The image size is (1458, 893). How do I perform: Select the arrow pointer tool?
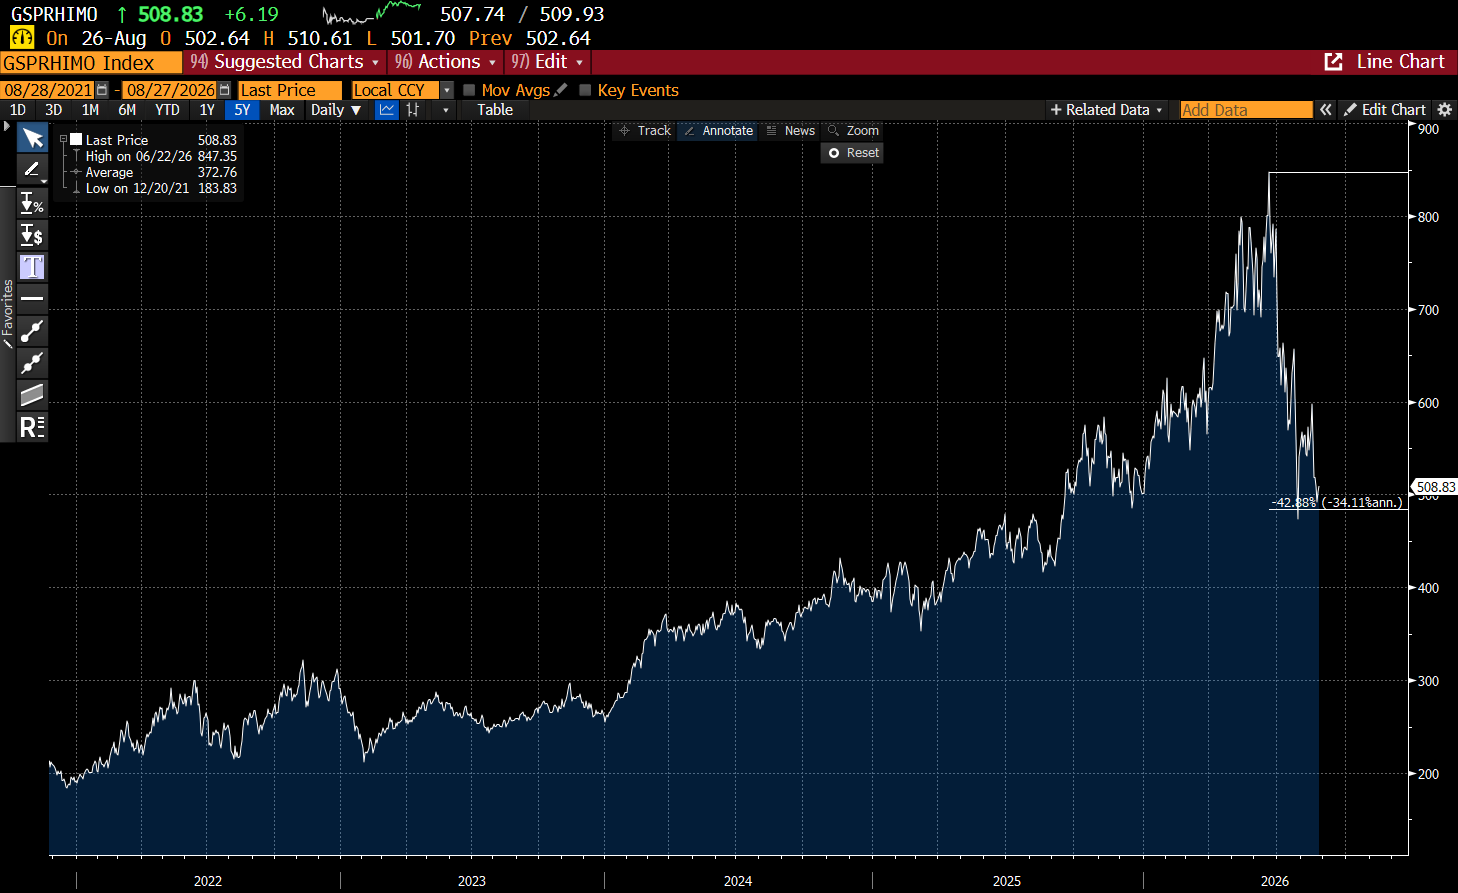32,138
